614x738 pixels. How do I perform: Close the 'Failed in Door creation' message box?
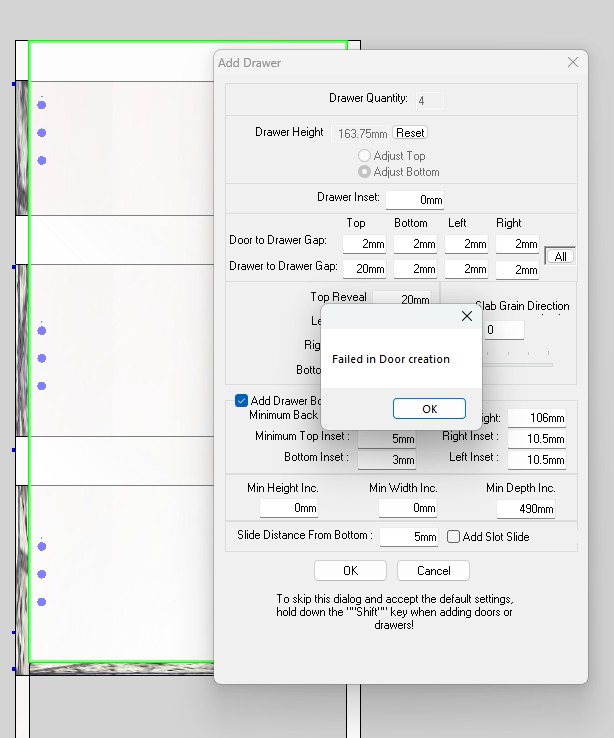466,317
